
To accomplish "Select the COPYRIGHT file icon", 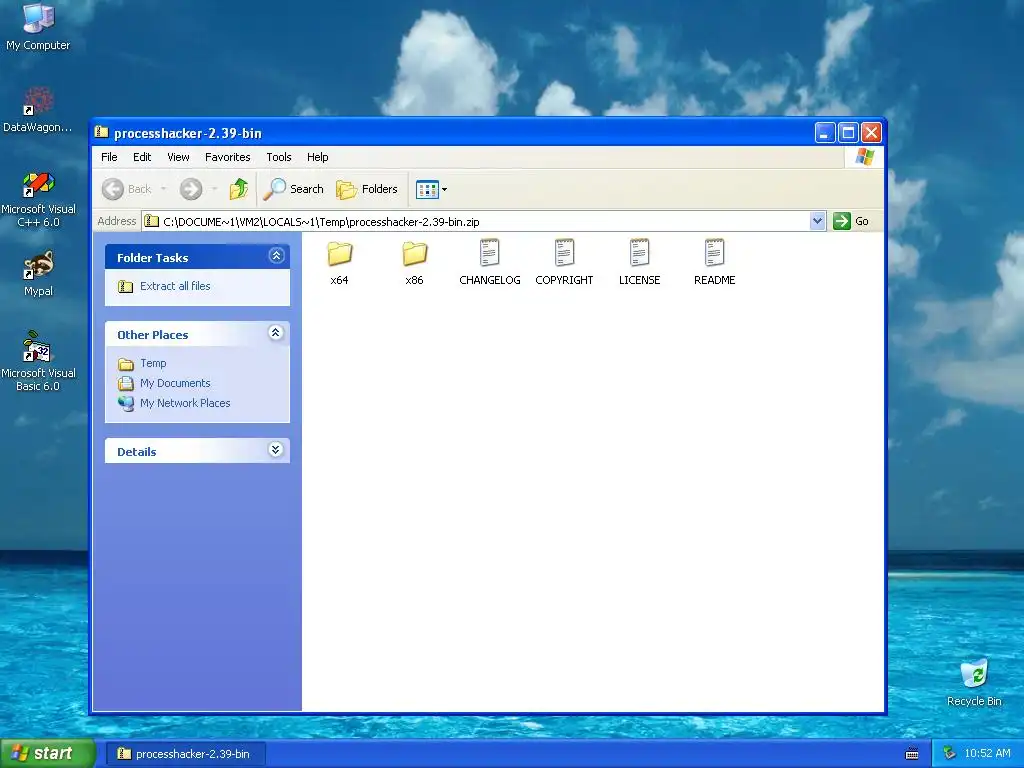I will tap(564, 253).
